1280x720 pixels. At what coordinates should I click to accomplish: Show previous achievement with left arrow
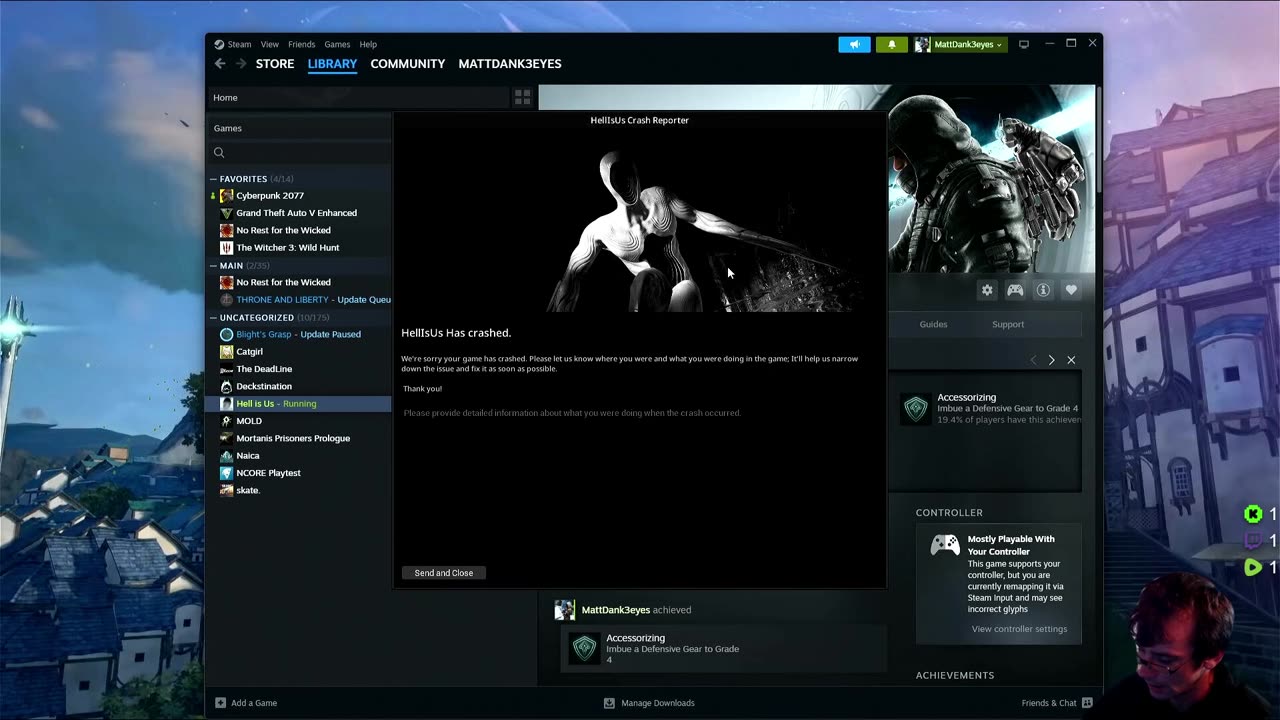click(x=1033, y=360)
